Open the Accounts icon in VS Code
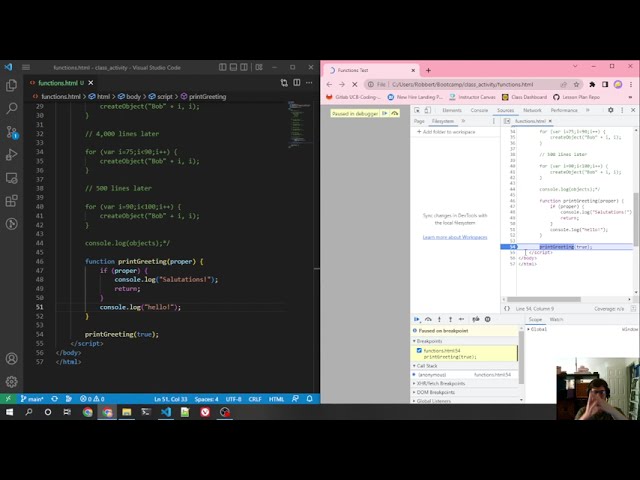The image size is (640, 480). [11, 359]
